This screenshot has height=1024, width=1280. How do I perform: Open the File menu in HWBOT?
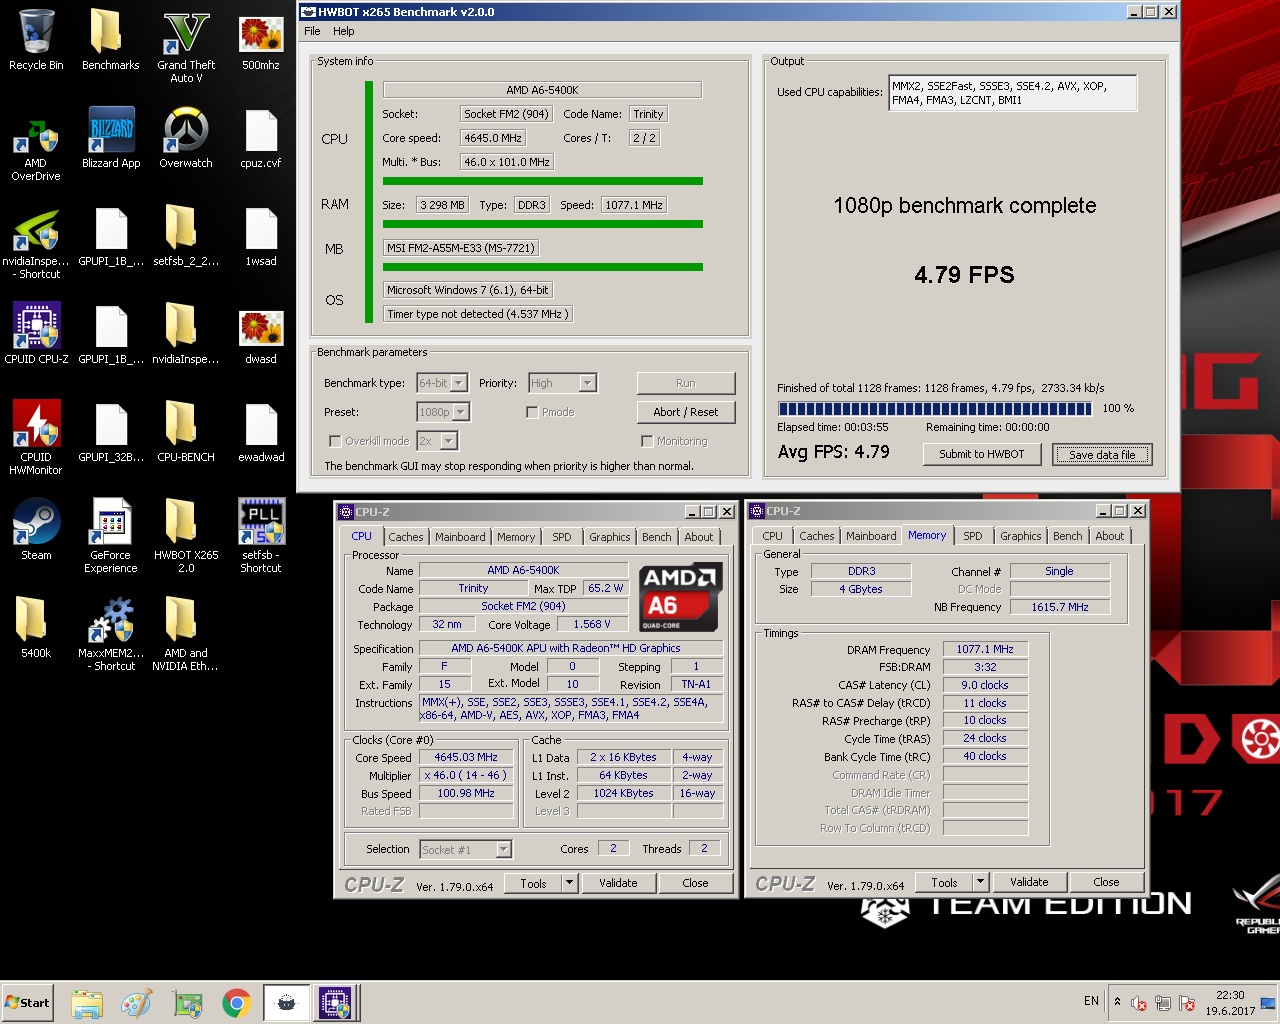point(312,31)
